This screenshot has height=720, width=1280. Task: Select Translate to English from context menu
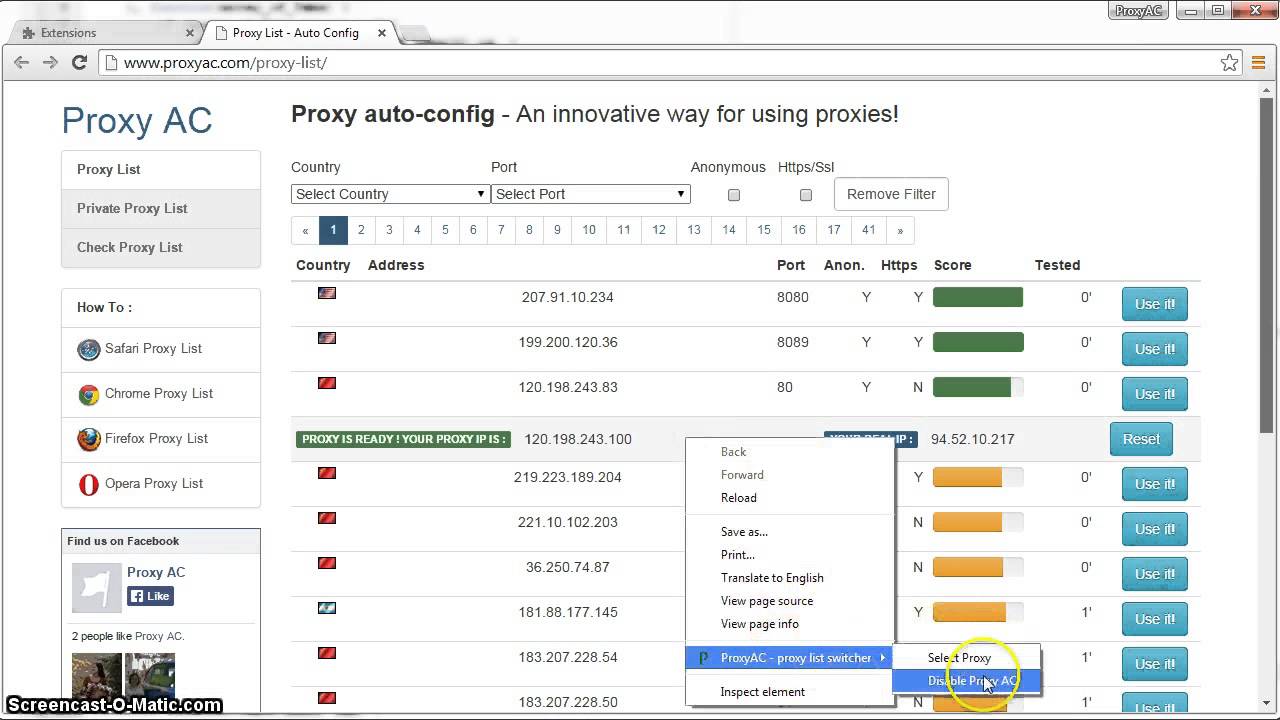tap(772, 578)
